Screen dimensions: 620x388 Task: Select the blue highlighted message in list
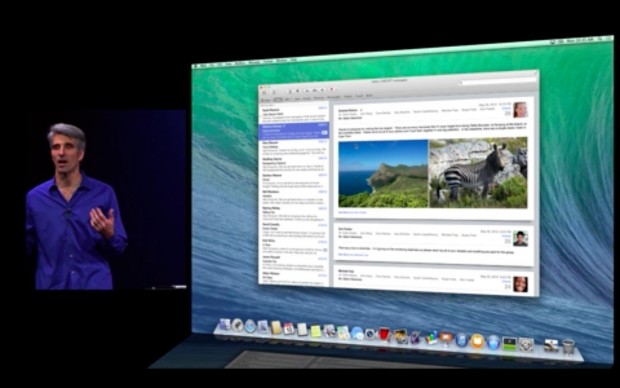[x=293, y=131]
